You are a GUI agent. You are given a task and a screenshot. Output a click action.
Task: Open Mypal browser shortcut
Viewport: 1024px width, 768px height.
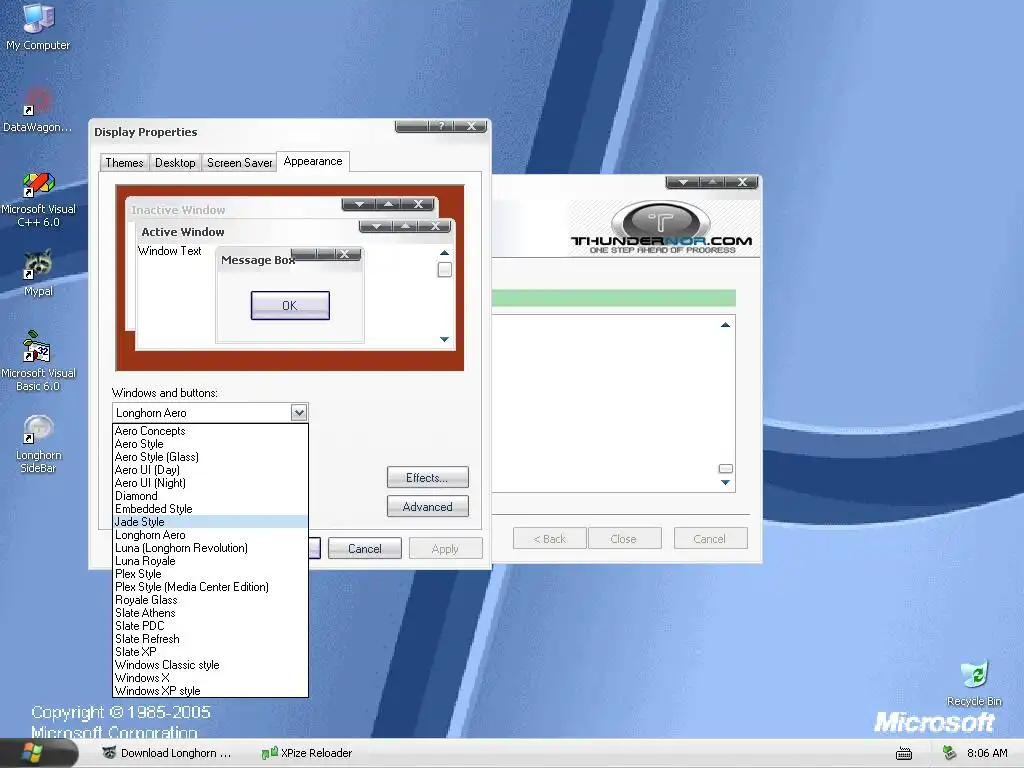coord(38,273)
